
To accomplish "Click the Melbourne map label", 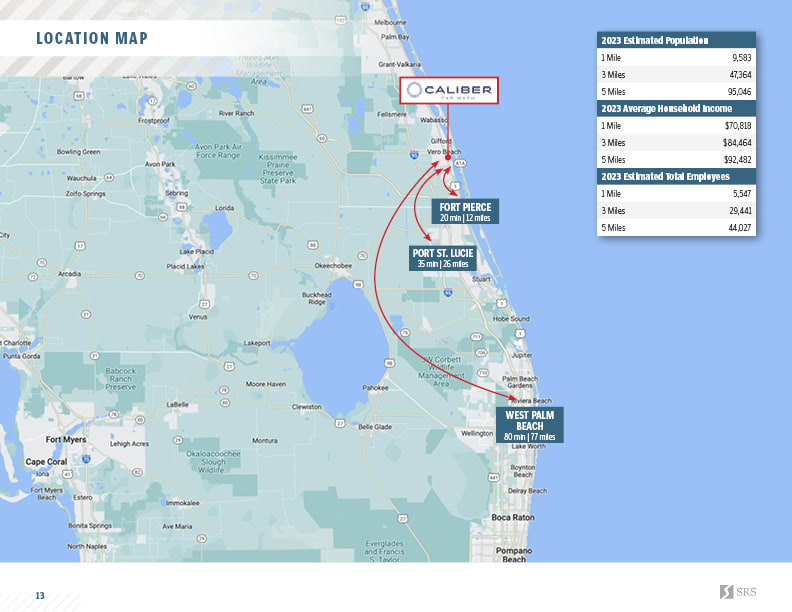I will point(390,23).
